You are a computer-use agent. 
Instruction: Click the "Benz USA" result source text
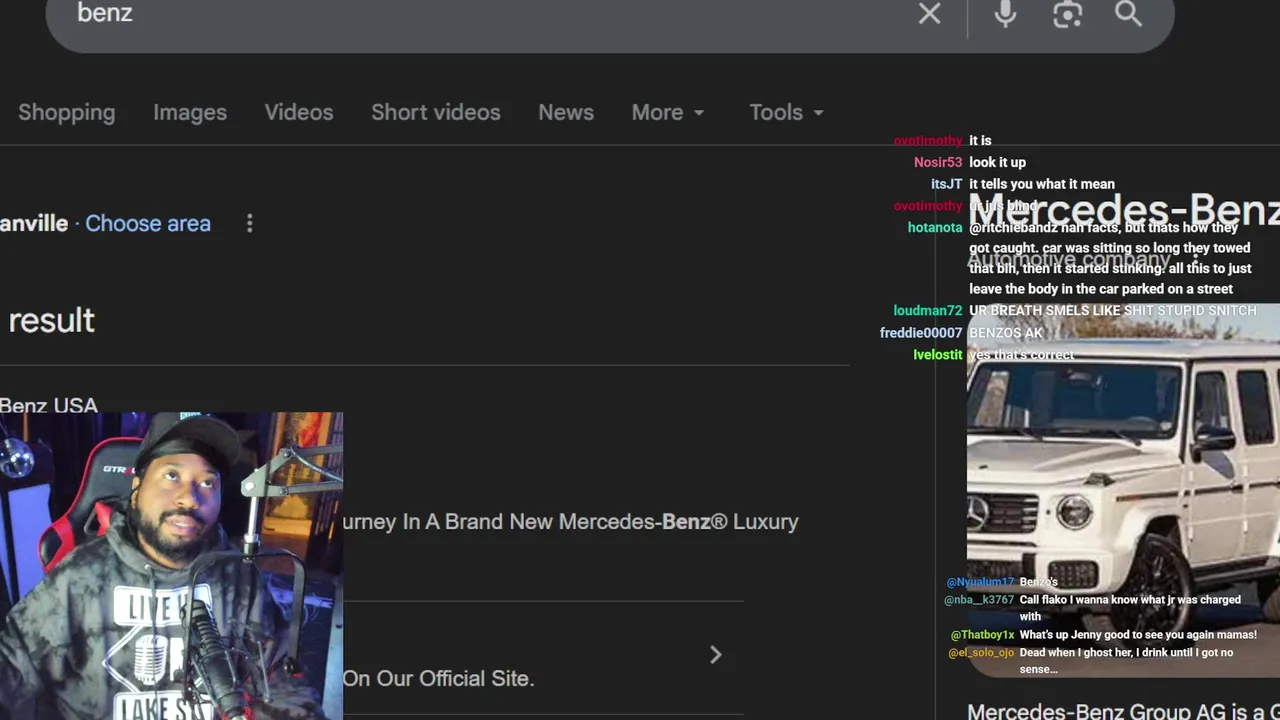[x=49, y=405]
